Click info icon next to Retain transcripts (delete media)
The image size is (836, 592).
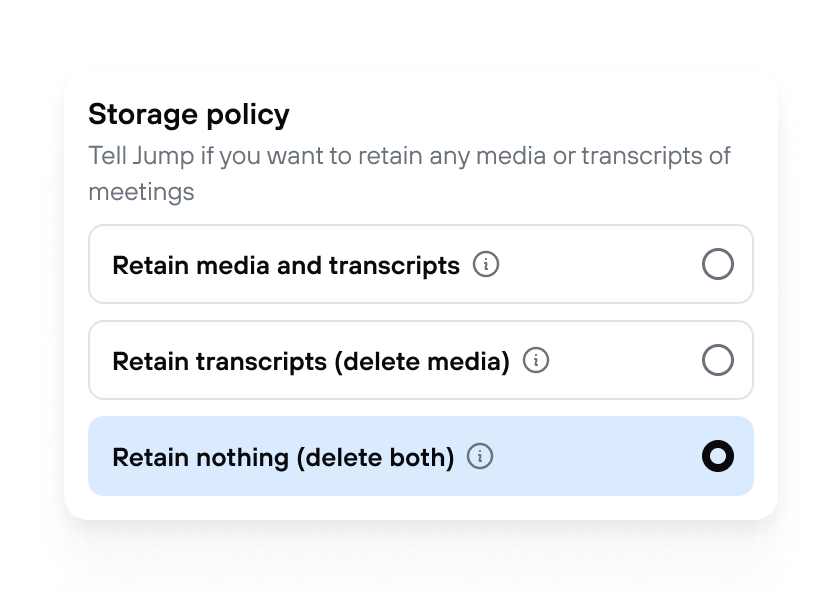tap(536, 361)
